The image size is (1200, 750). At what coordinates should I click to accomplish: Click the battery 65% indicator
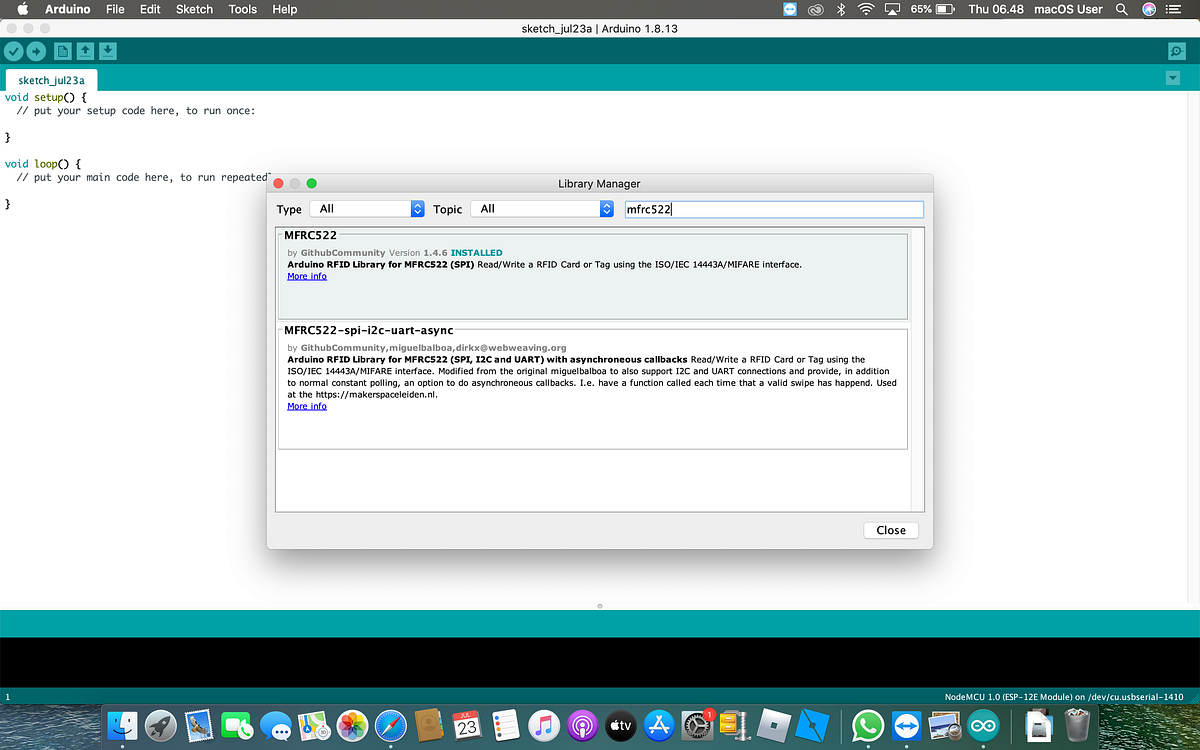(932, 9)
